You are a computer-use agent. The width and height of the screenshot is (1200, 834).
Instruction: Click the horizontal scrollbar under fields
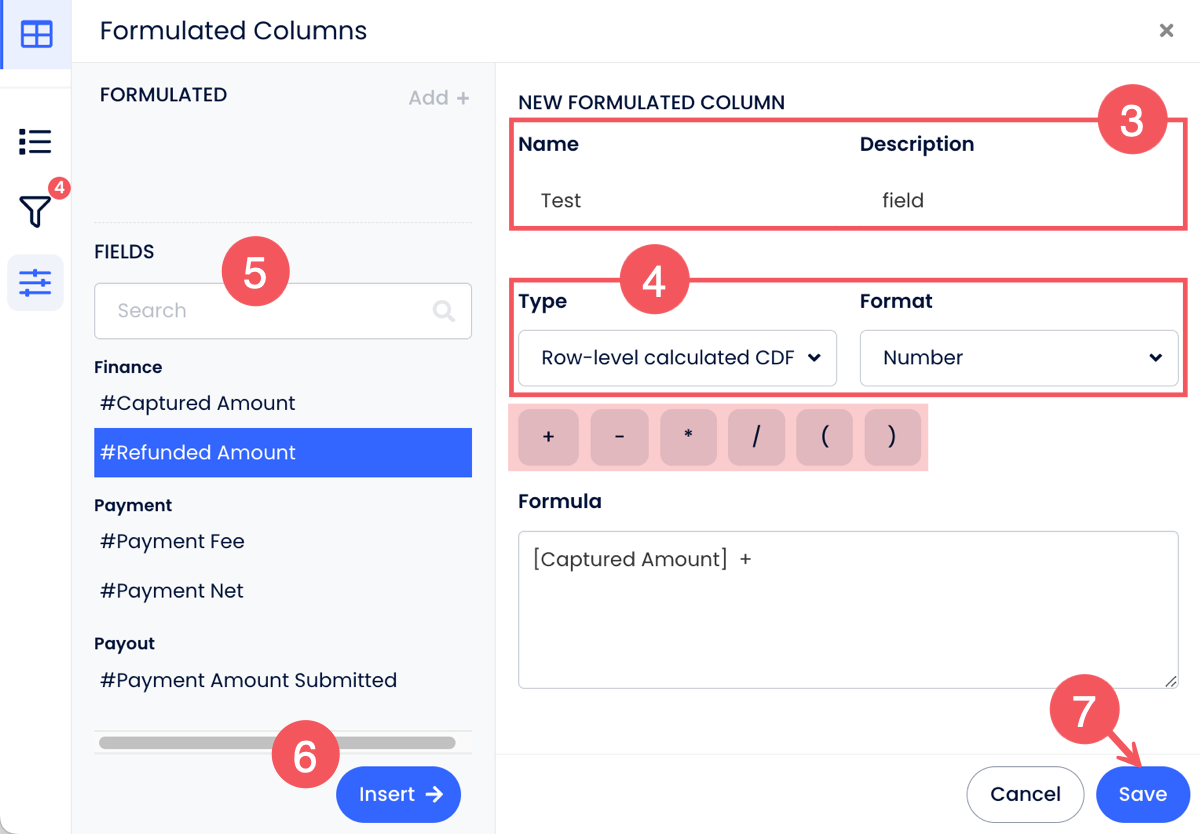click(x=277, y=743)
